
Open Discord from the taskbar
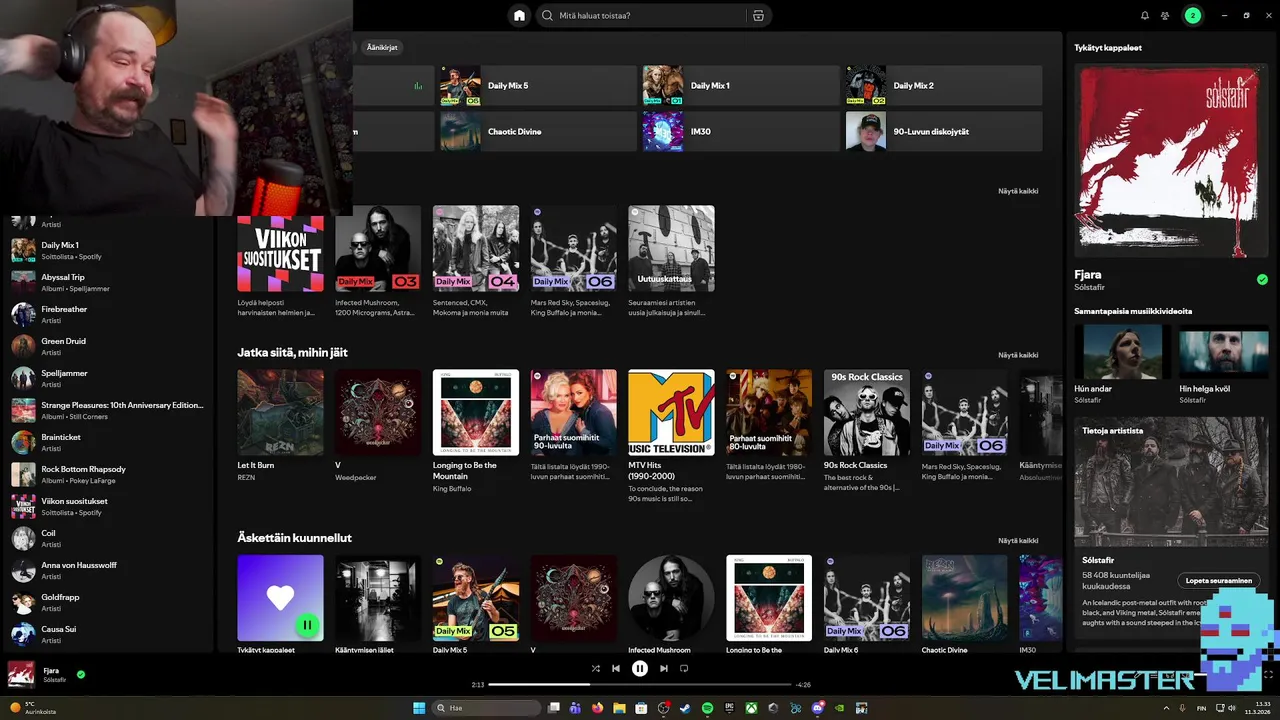coord(818,708)
